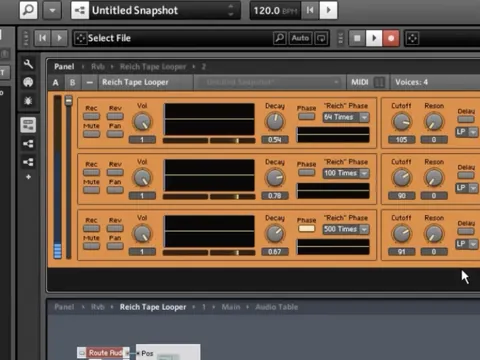Click the minus collapse button next to B
Viewport: 480px width, 360px height.
(x=89, y=82)
